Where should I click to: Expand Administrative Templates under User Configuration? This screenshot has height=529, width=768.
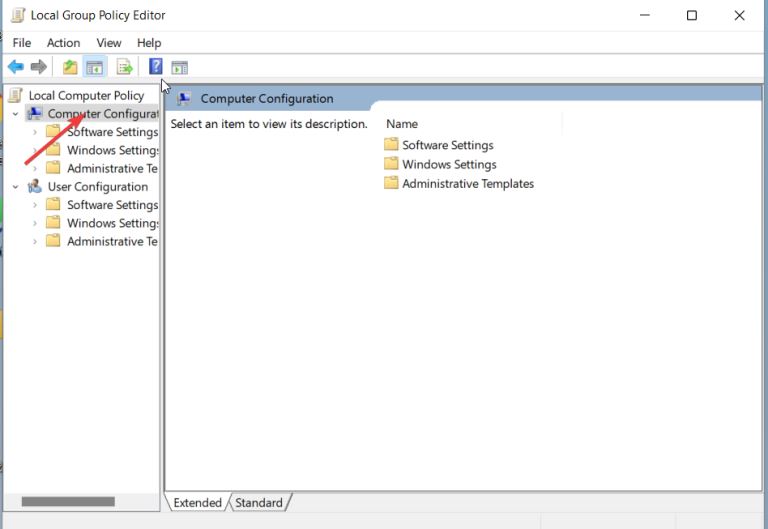tap(35, 241)
